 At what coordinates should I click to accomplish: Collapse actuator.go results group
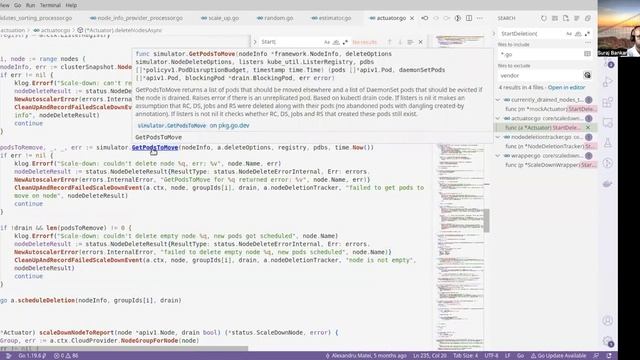click(x=498, y=118)
